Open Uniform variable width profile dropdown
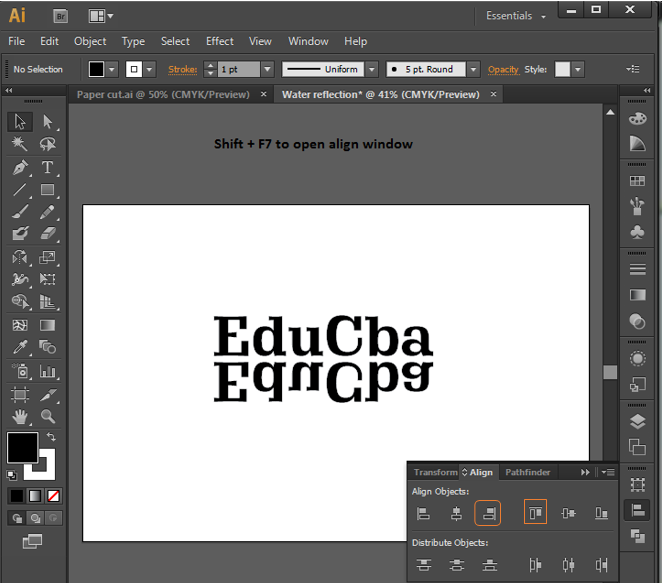662x583 pixels. coord(372,69)
